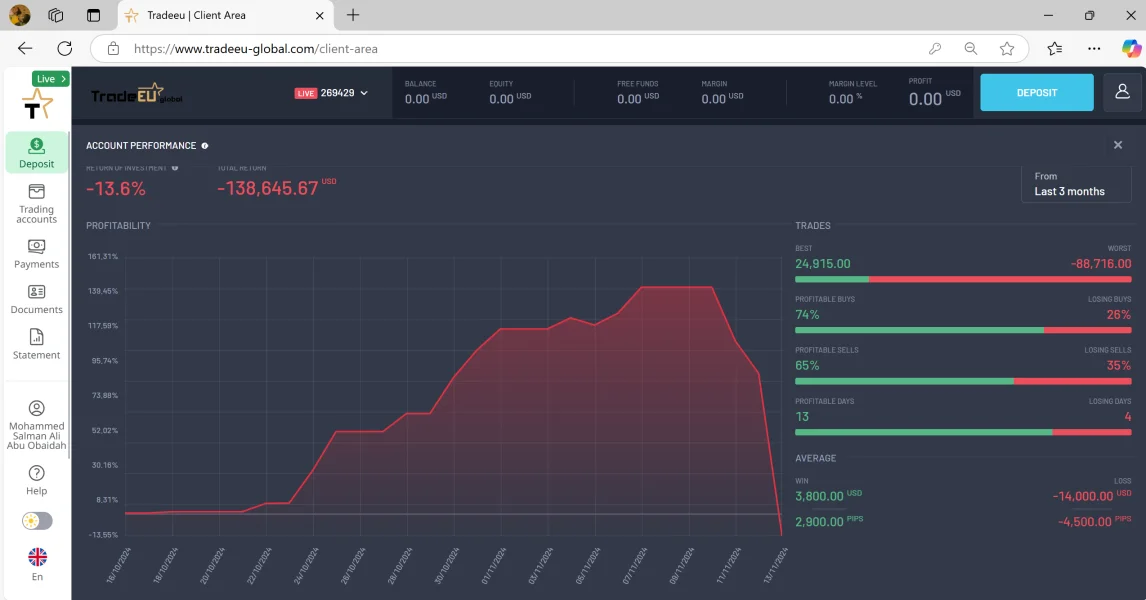Refresh the page with the reload button

(x=65, y=48)
